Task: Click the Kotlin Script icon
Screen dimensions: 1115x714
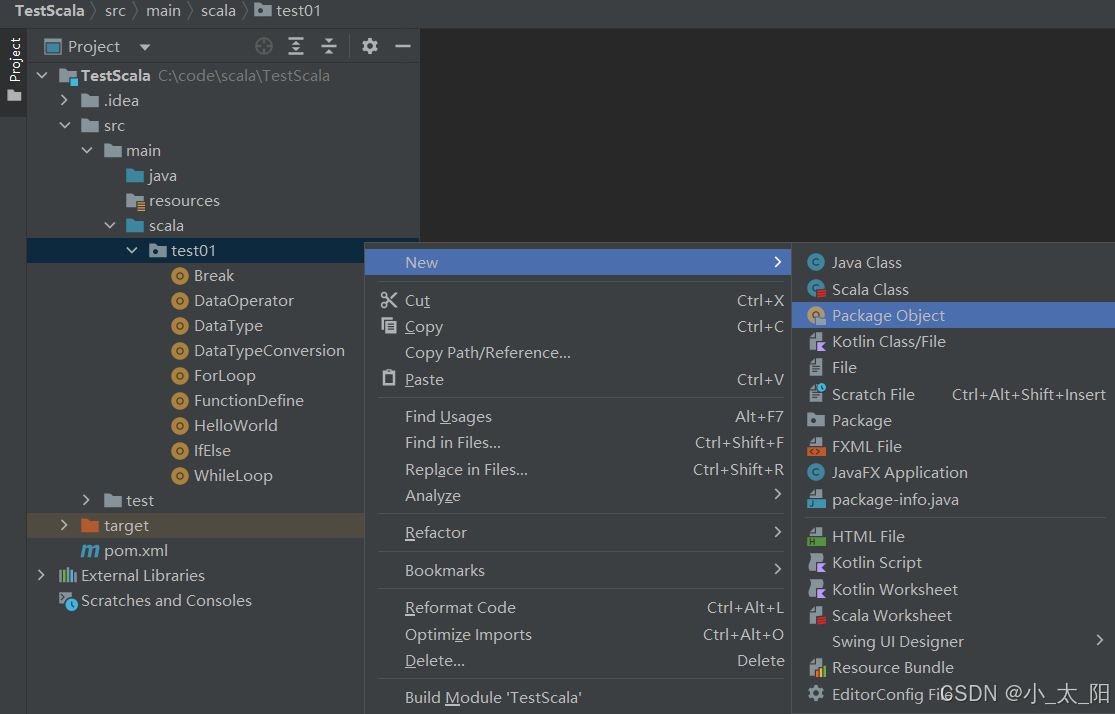Action: coord(816,563)
